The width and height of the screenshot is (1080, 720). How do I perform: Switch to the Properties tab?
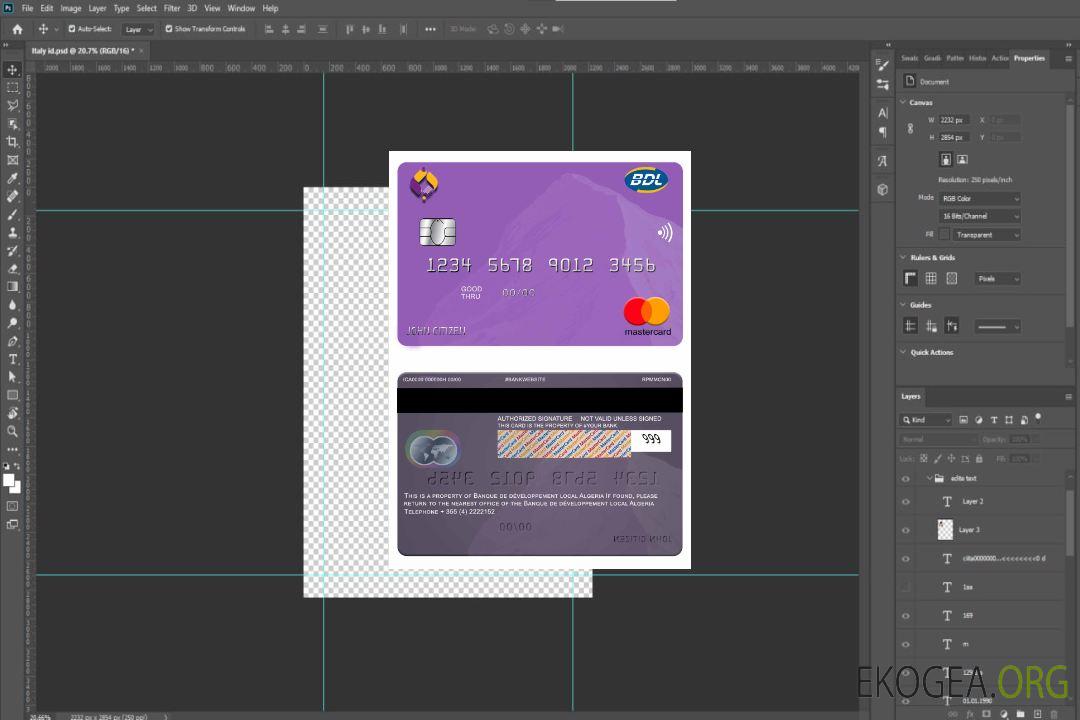tap(1029, 59)
